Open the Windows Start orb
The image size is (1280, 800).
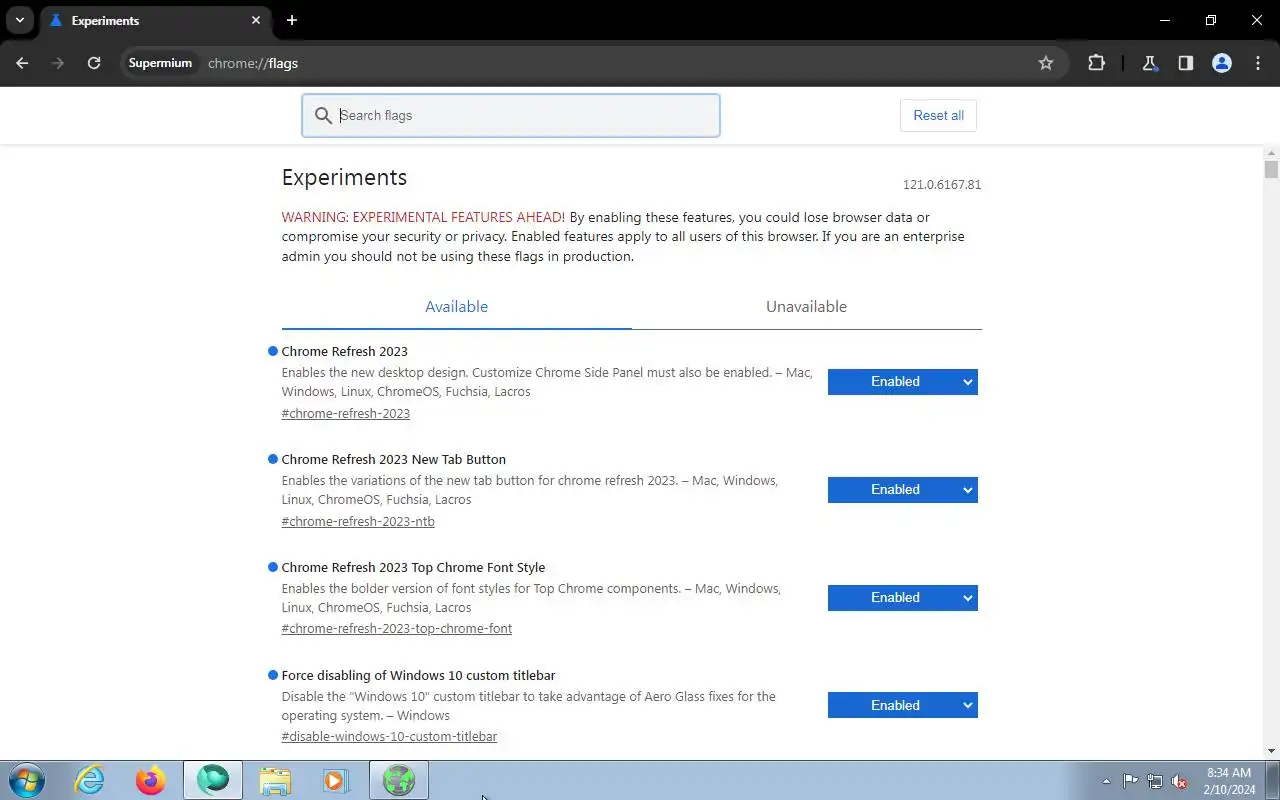[26, 780]
